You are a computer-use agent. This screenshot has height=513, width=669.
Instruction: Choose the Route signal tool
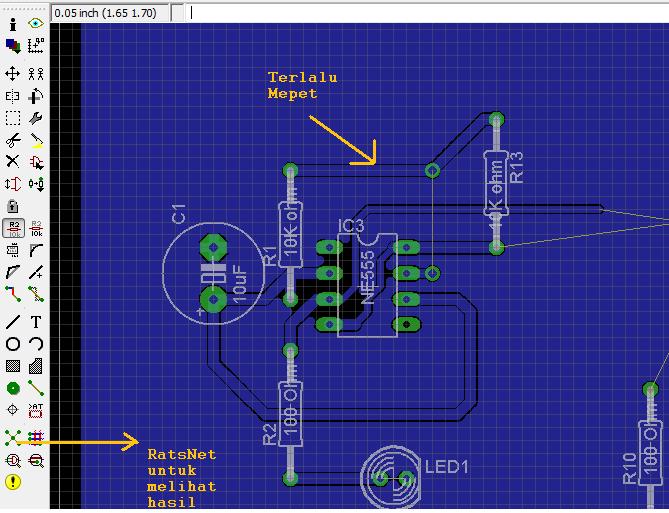point(13,294)
